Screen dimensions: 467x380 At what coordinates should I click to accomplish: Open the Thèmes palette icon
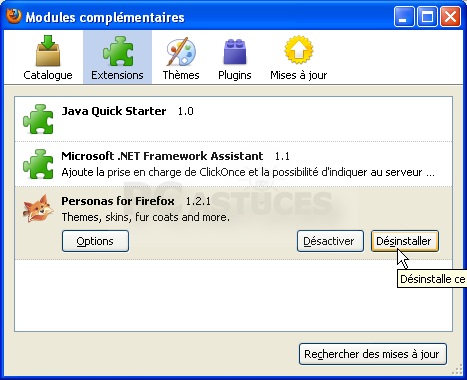point(181,51)
